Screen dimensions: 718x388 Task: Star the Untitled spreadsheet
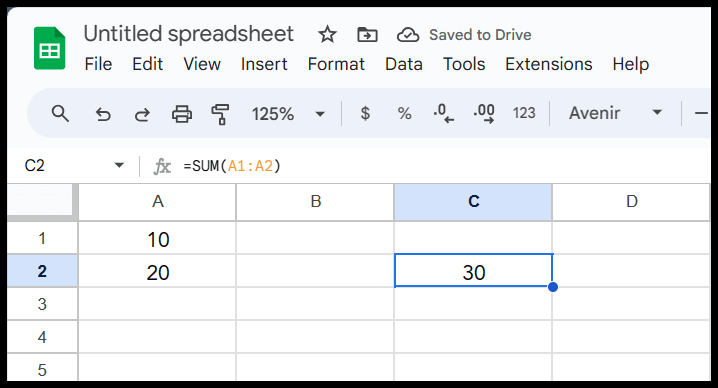tap(327, 34)
